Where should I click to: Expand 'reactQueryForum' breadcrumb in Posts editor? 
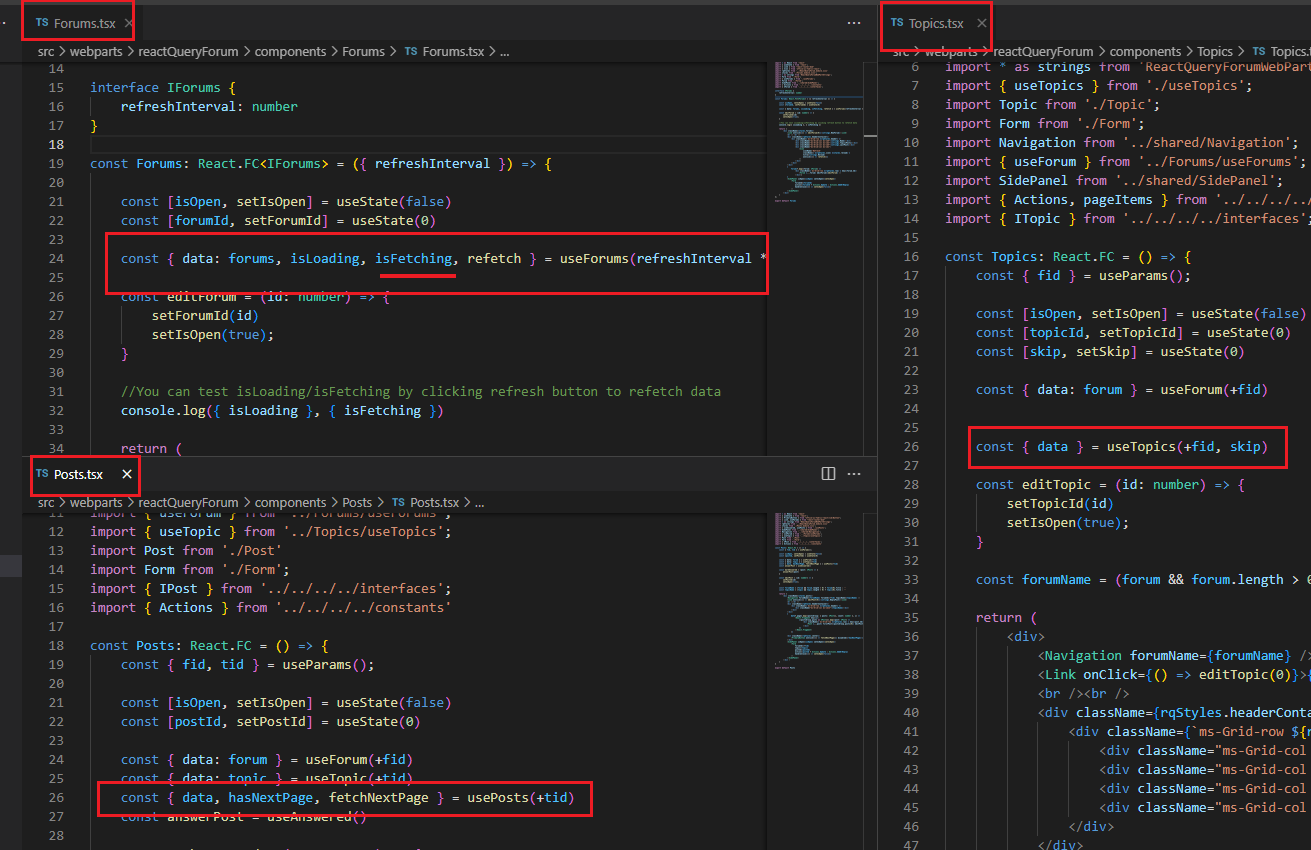(x=189, y=503)
